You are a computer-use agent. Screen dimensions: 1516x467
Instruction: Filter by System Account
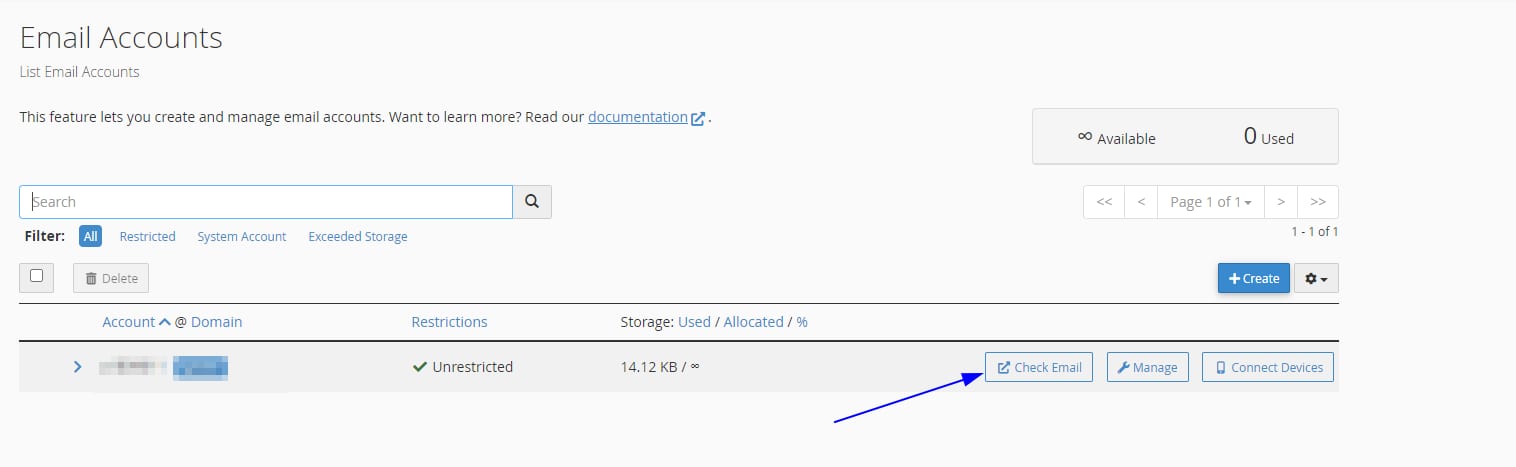(242, 237)
